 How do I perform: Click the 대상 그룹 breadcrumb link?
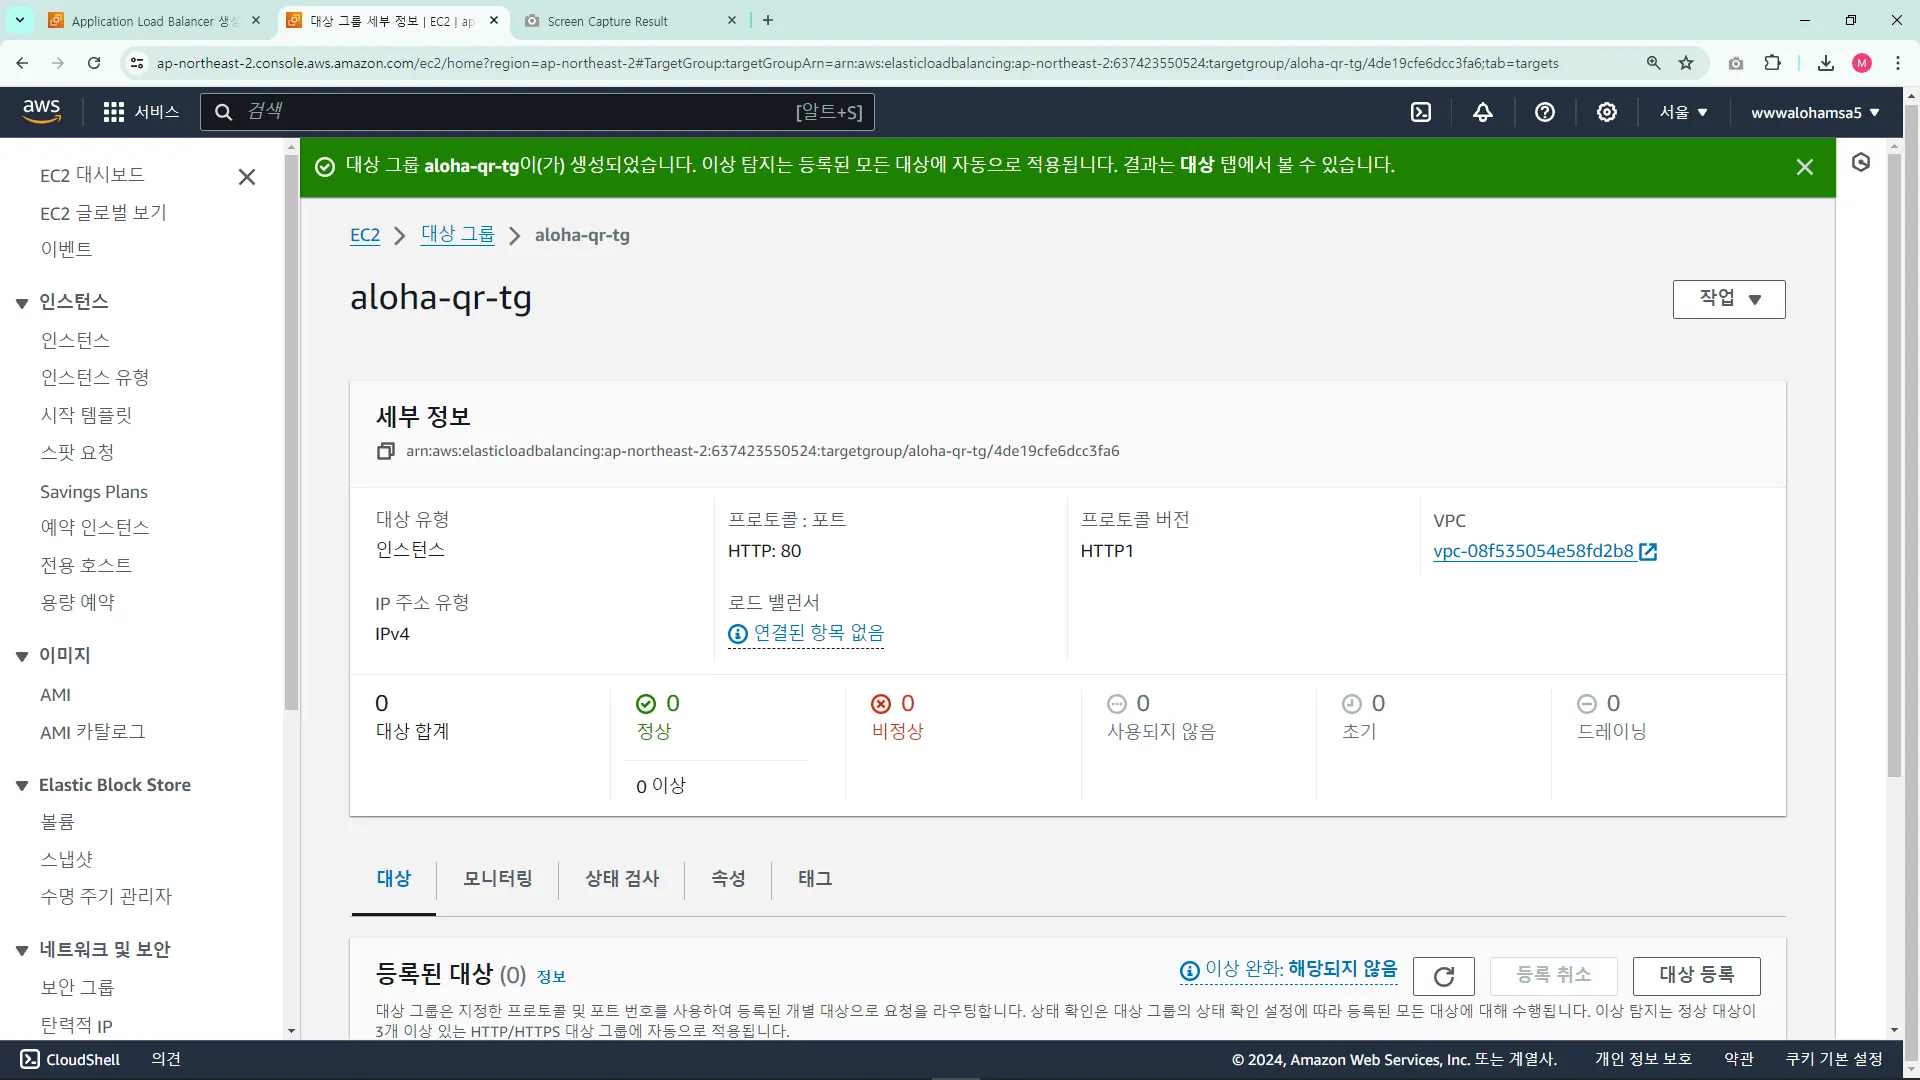click(457, 235)
